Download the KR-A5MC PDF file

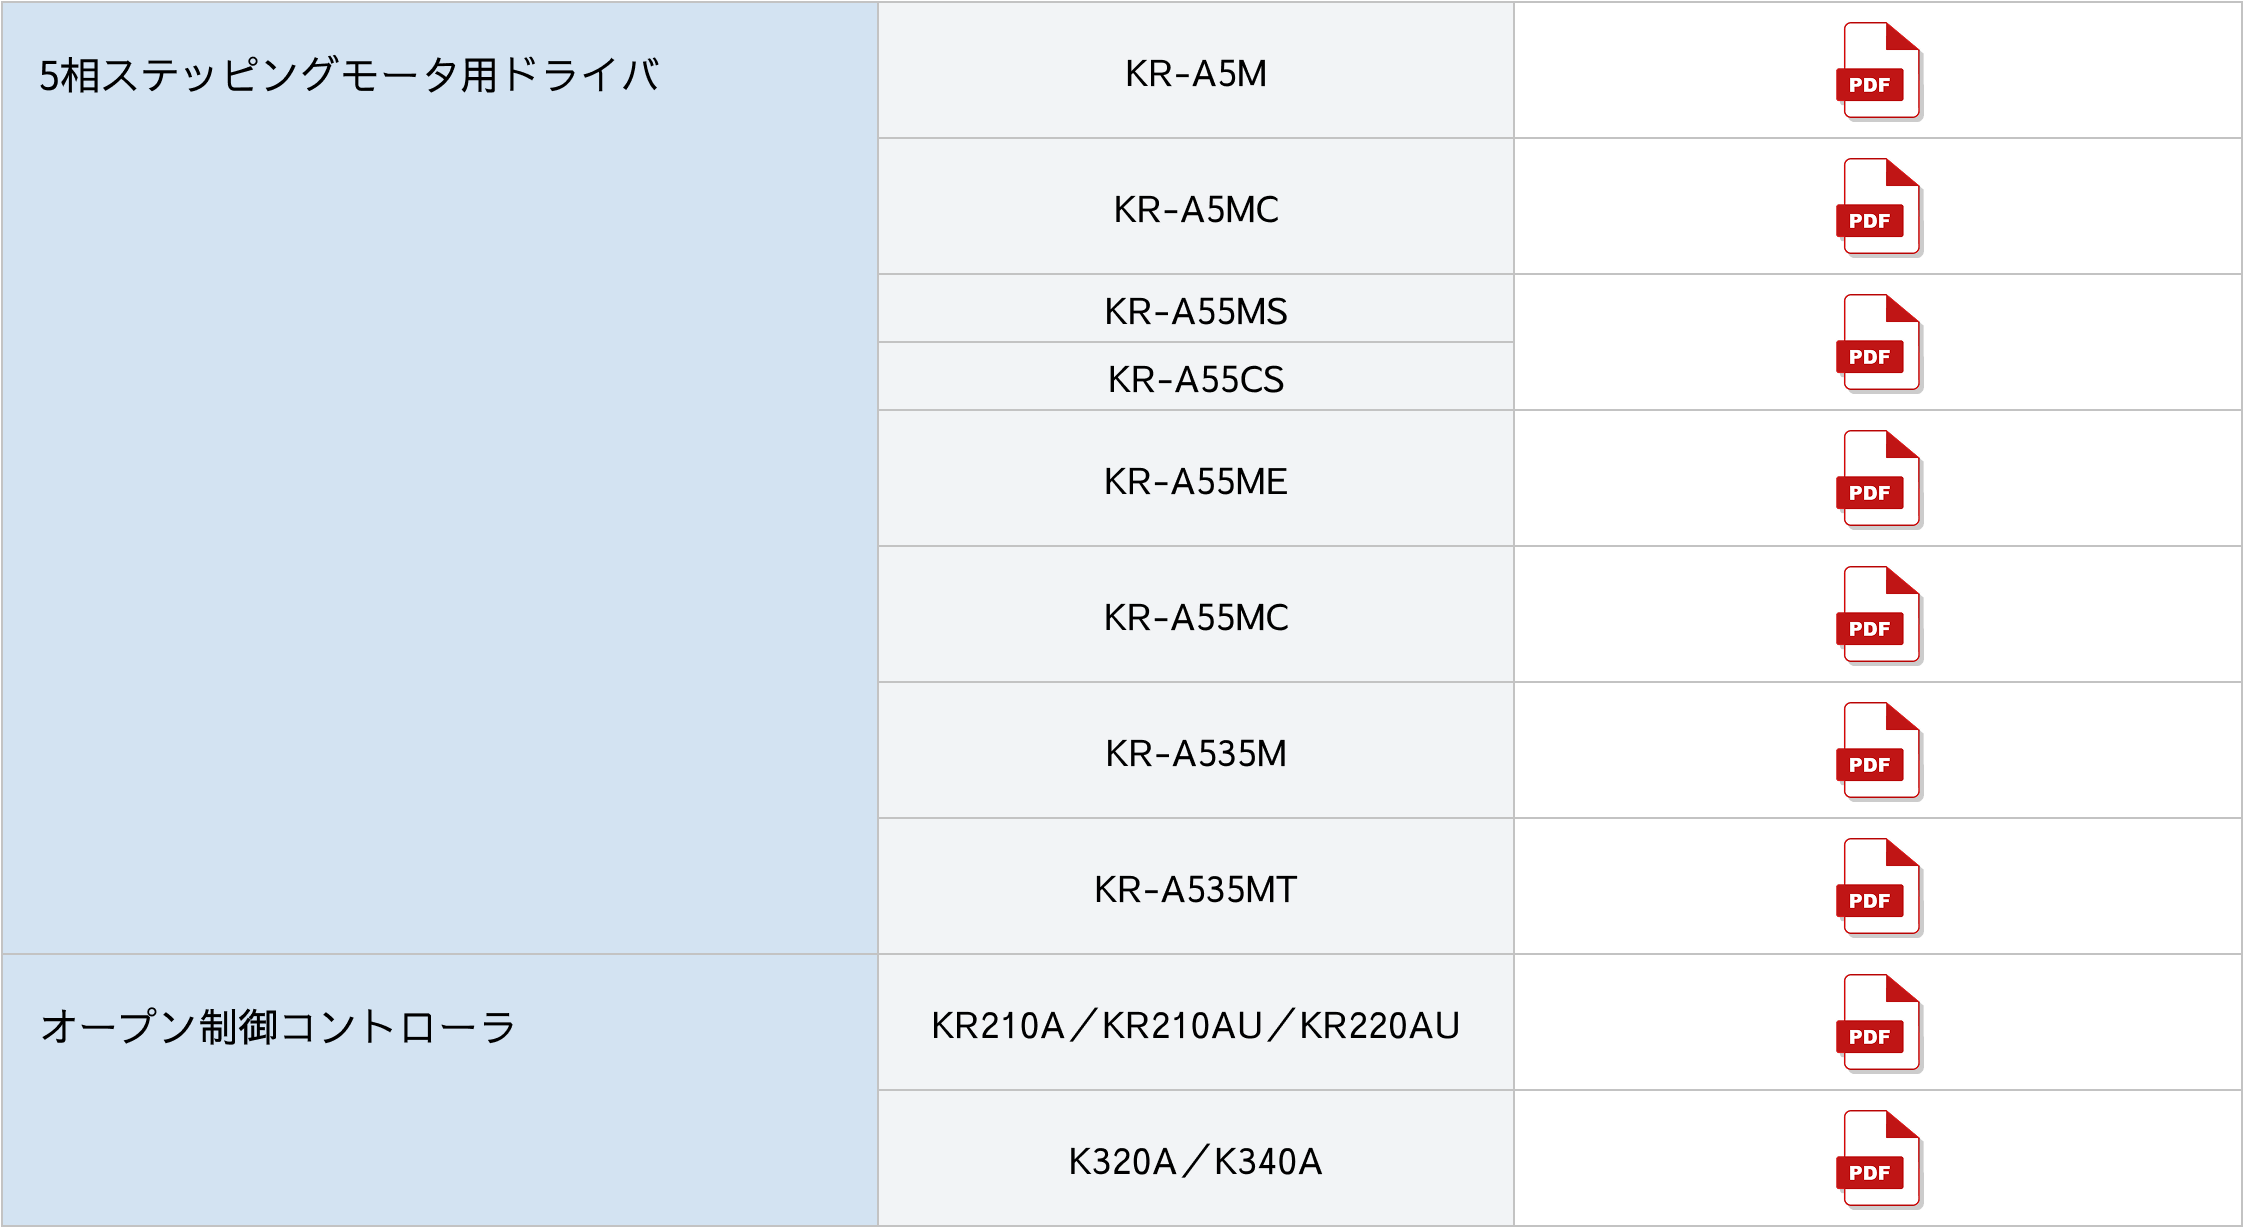(1879, 207)
